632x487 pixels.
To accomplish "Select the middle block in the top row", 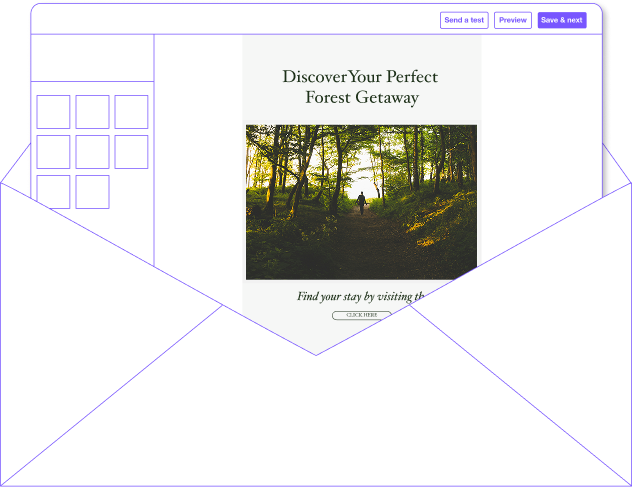I will pyautogui.click(x=92, y=112).
